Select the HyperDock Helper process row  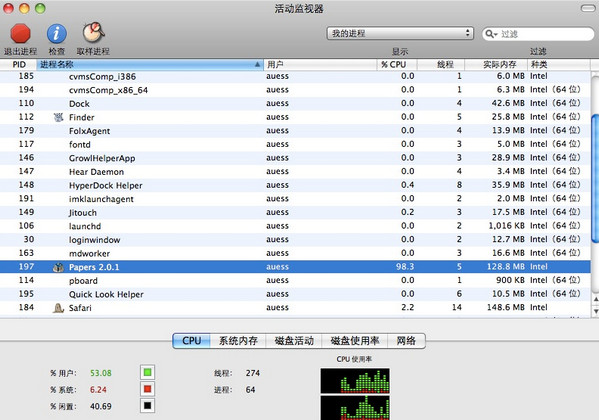295,185
